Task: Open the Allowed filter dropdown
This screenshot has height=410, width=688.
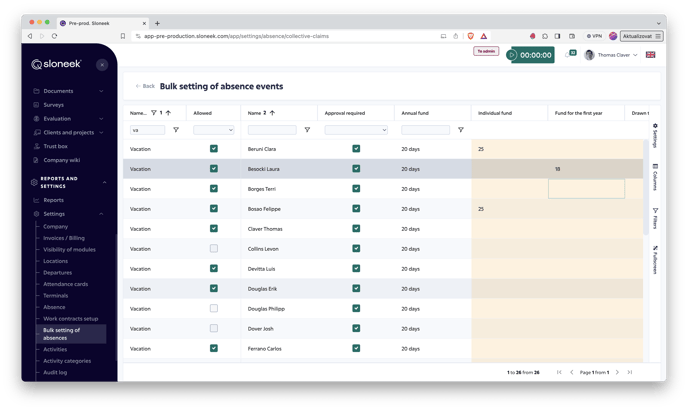Action: tap(214, 130)
